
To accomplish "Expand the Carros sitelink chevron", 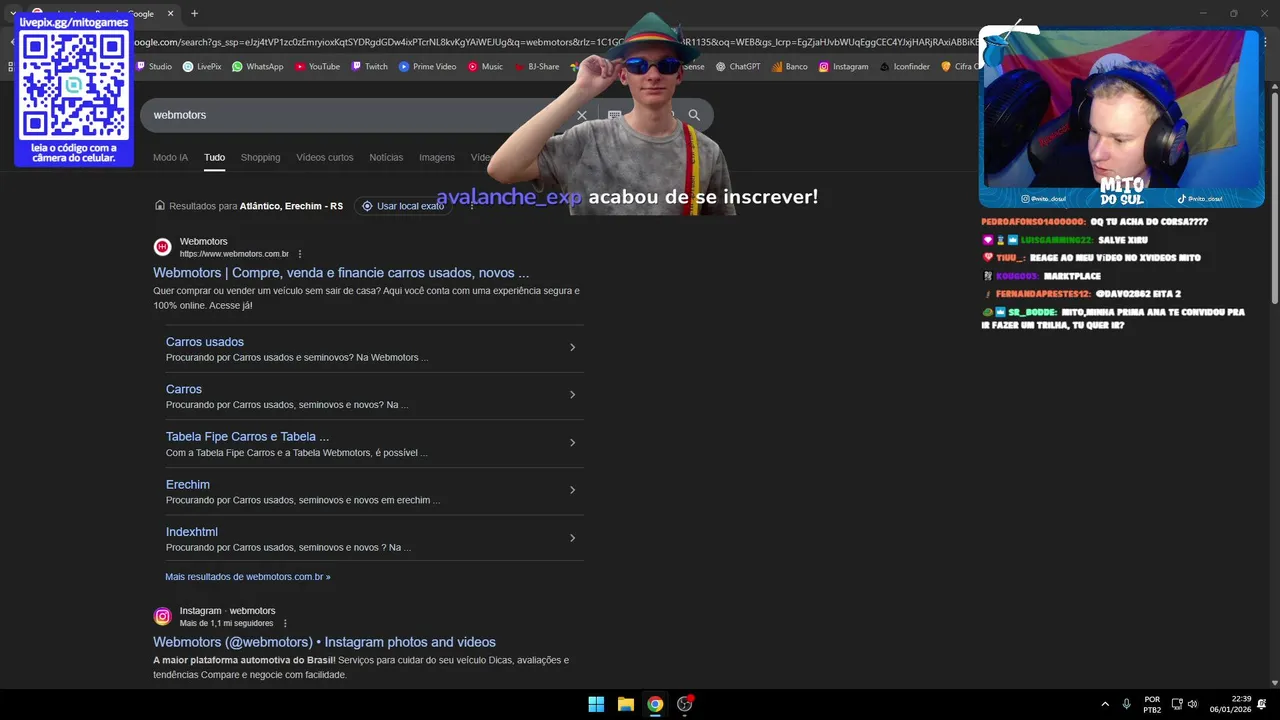I will [572, 395].
